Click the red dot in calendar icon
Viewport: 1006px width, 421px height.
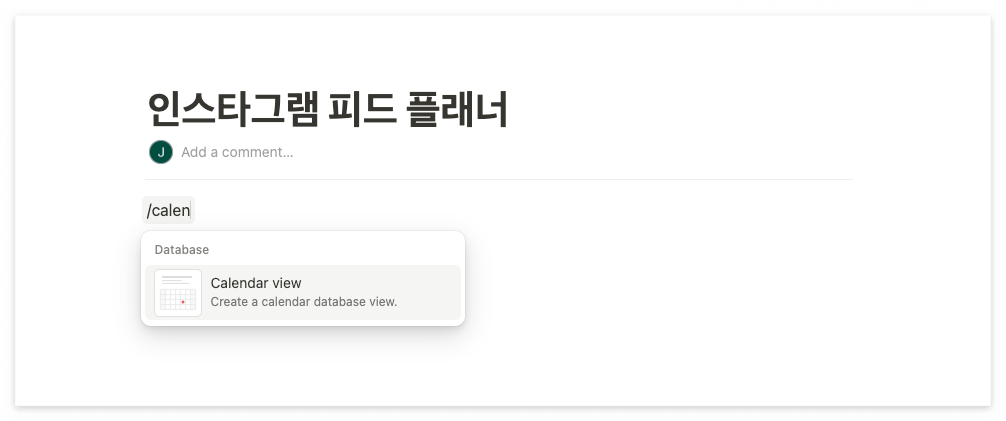pyautogui.click(x=183, y=302)
